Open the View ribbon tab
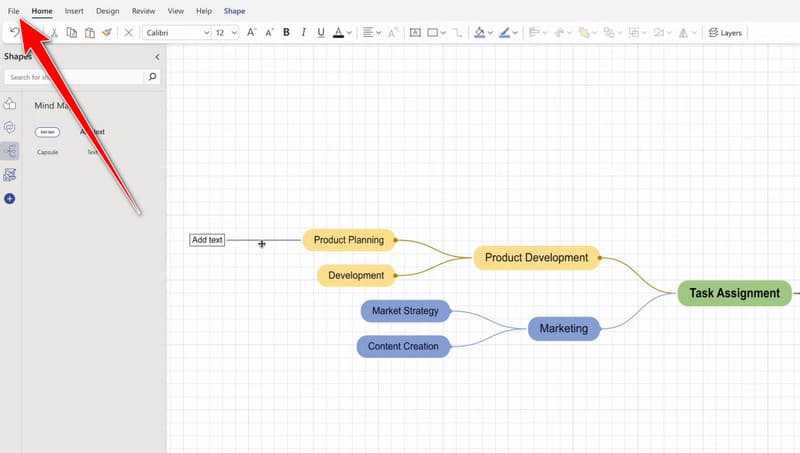The width and height of the screenshot is (800, 453). point(176,11)
